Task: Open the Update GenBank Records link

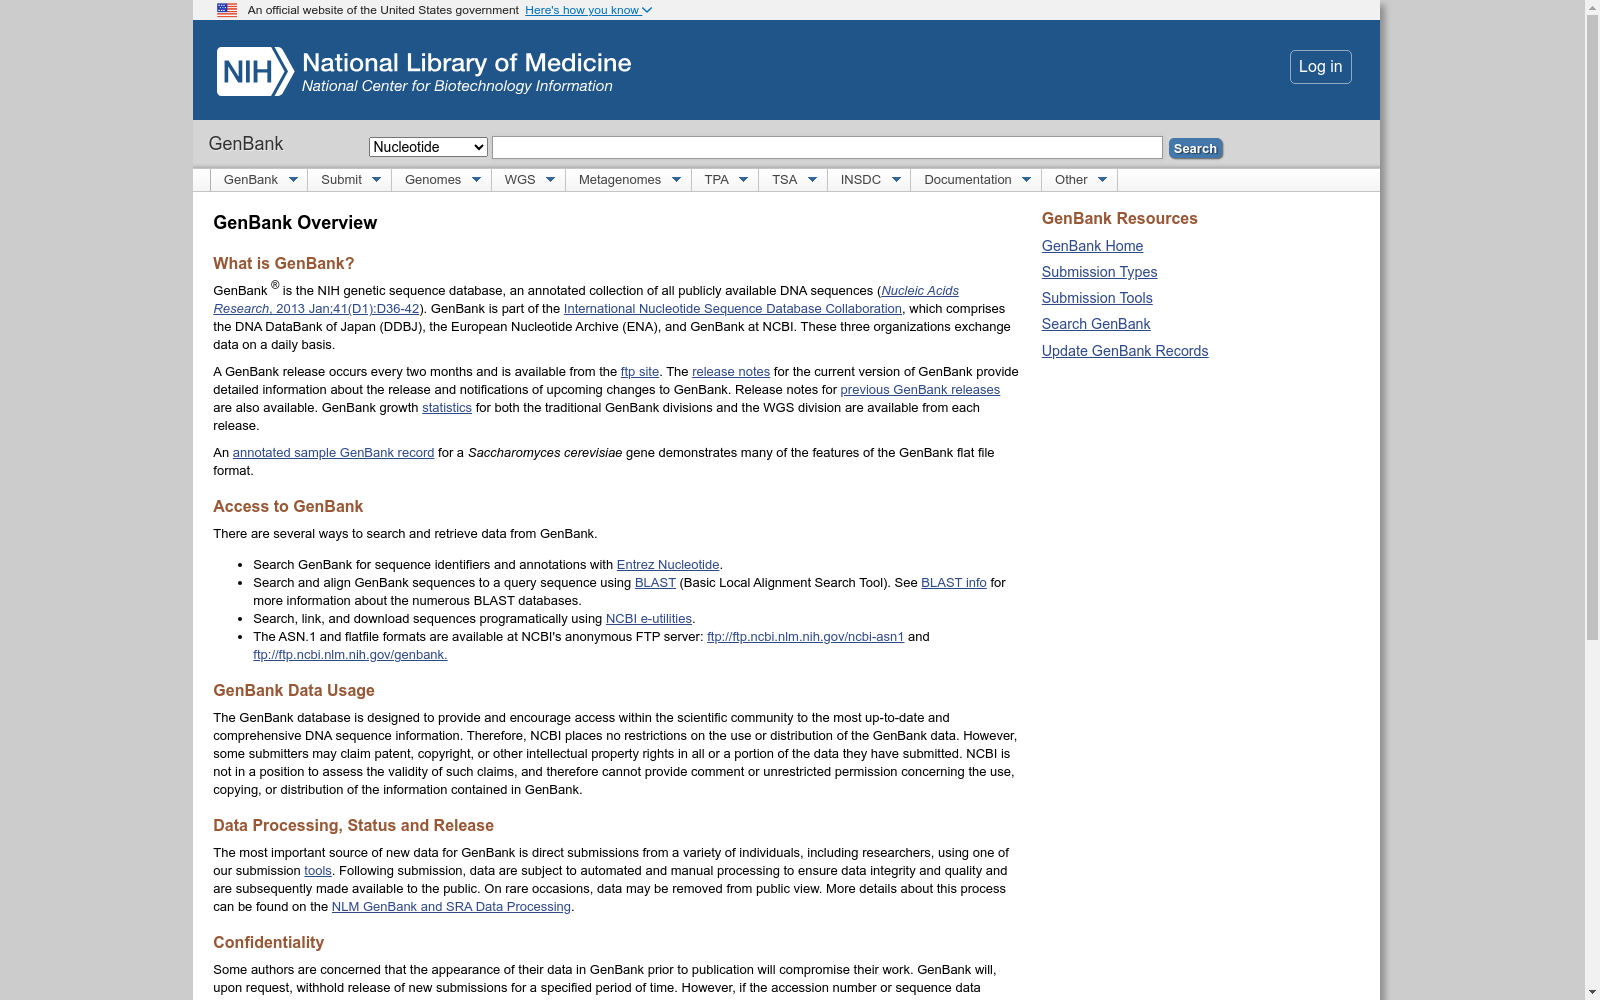Action: [1125, 351]
